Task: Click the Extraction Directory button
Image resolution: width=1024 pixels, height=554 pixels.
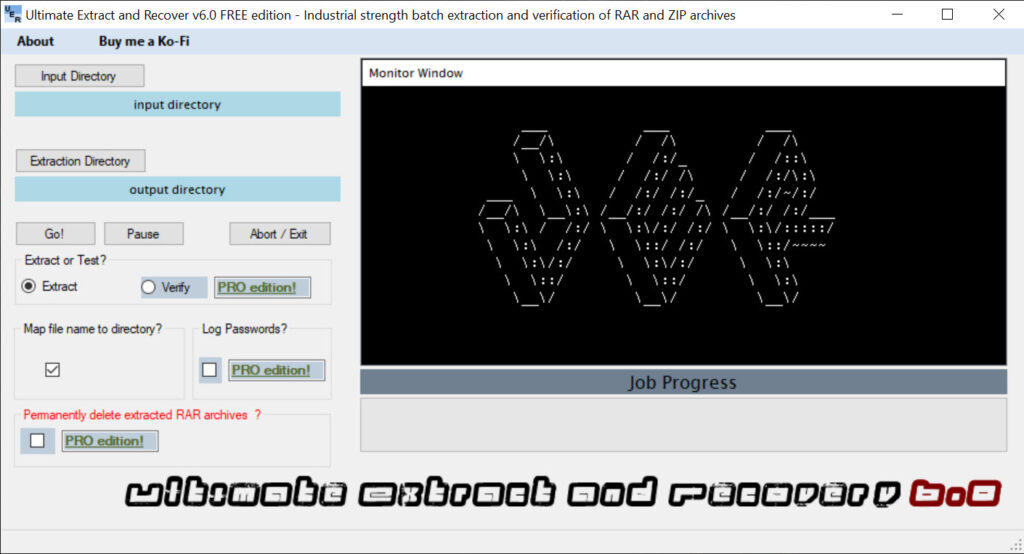Action: click(80, 161)
